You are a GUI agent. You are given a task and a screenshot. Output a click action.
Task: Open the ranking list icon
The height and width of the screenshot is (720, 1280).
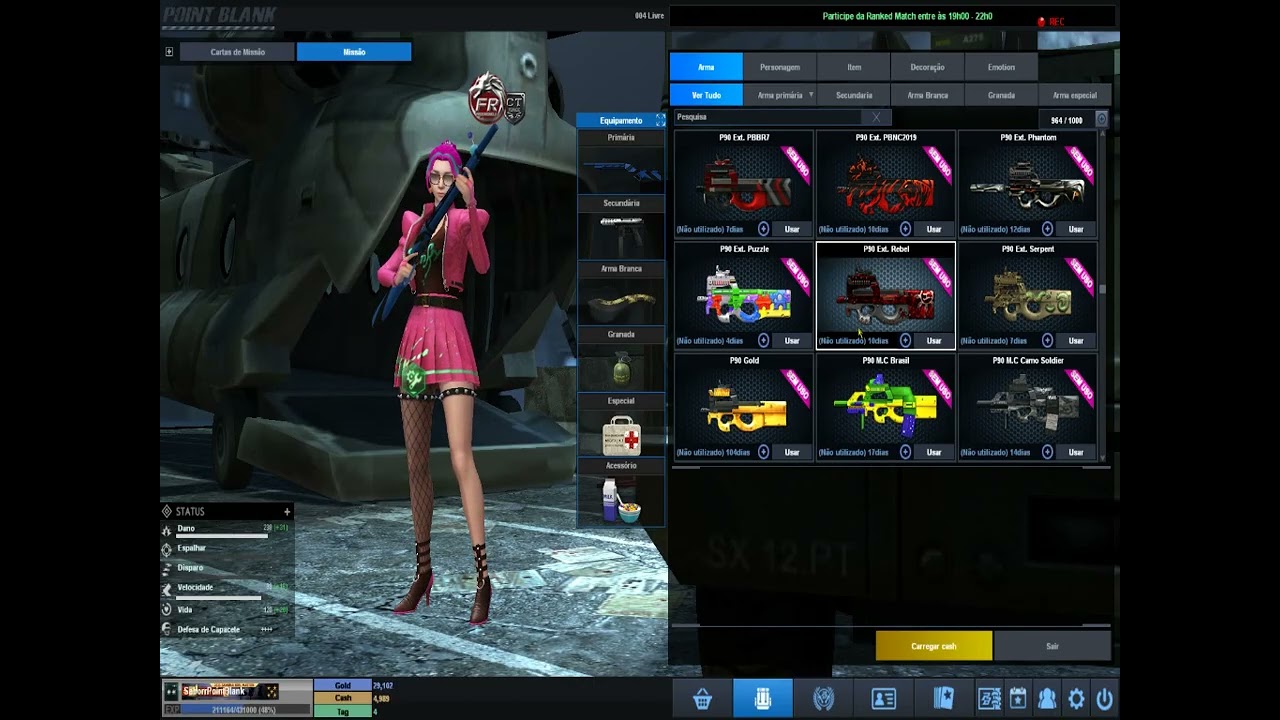click(989, 699)
